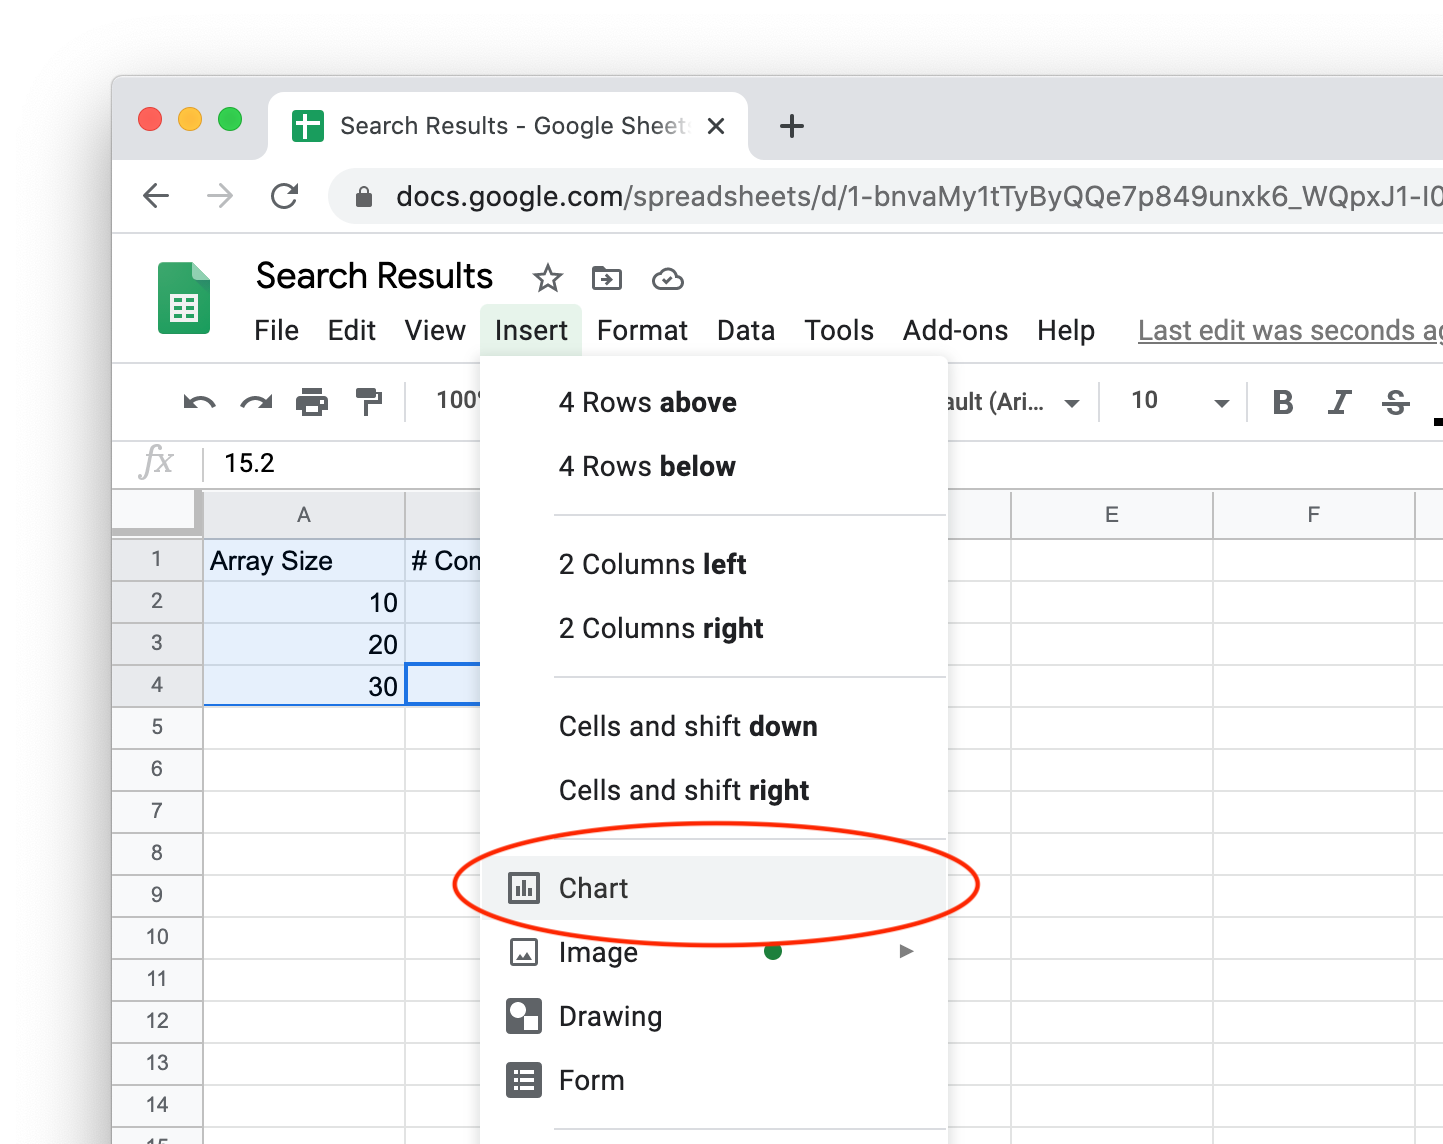
Task: Open the Format menu
Action: (x=642, y=331)
